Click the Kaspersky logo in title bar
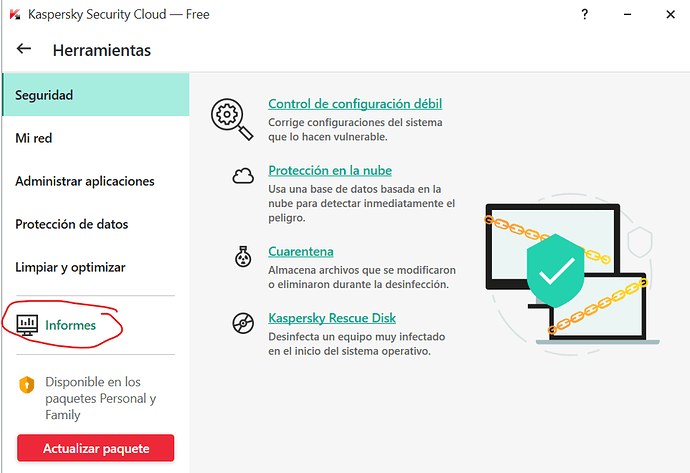690x473 pixels. point(14,15)
